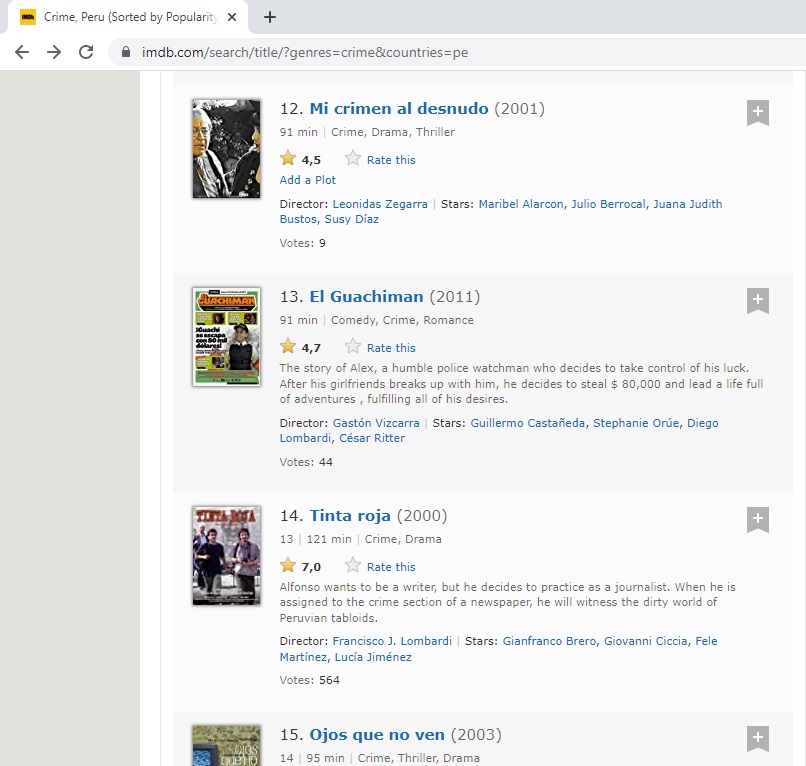
Task: Open star Susy Díaz
Action: [x=352, y=219]
